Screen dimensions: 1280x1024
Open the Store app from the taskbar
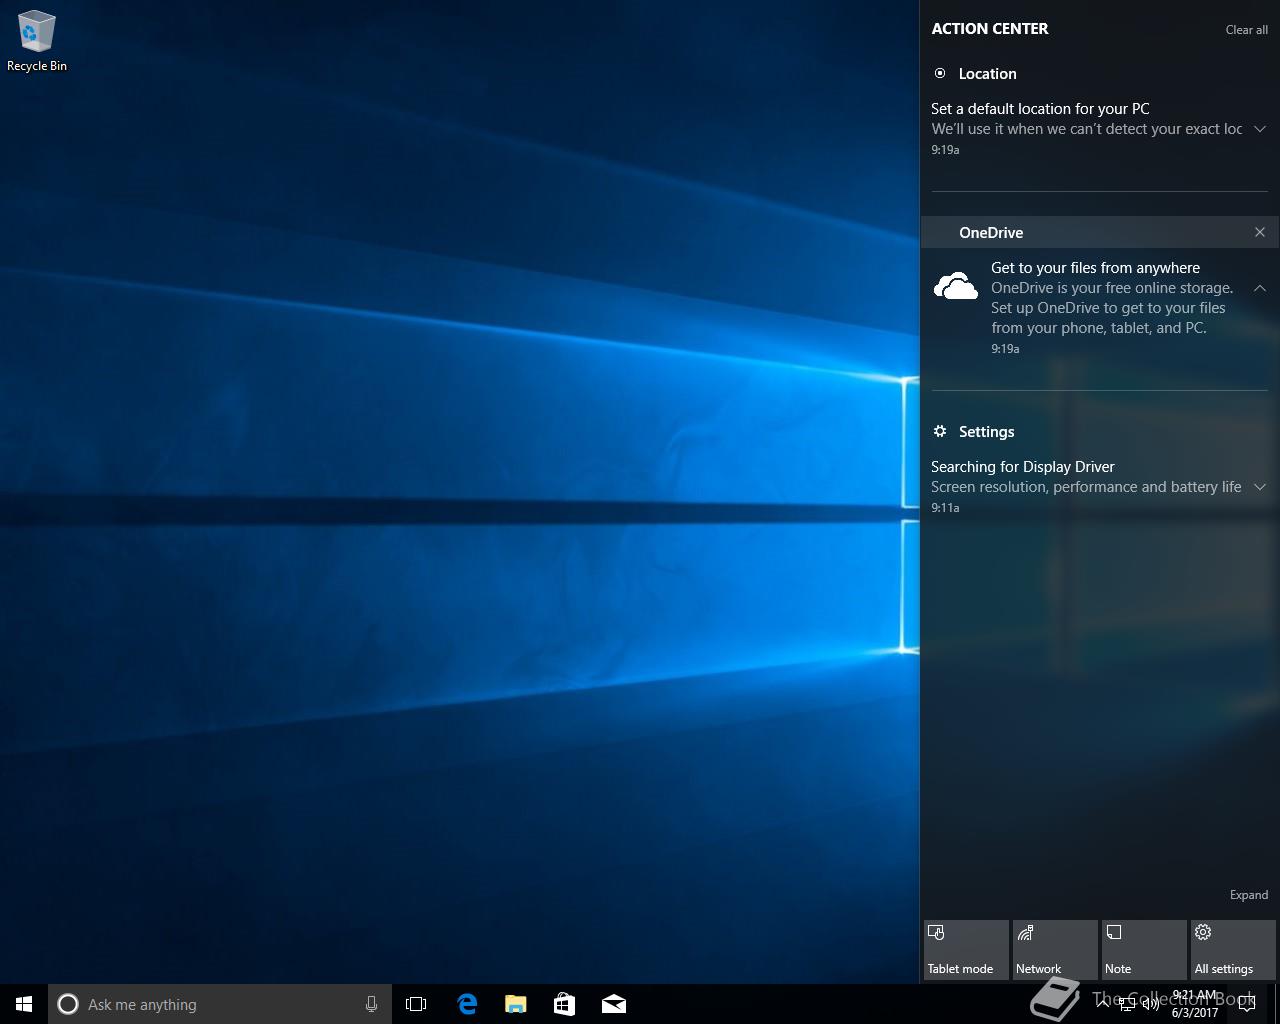pyautogui.click(x=564, y=1004)
